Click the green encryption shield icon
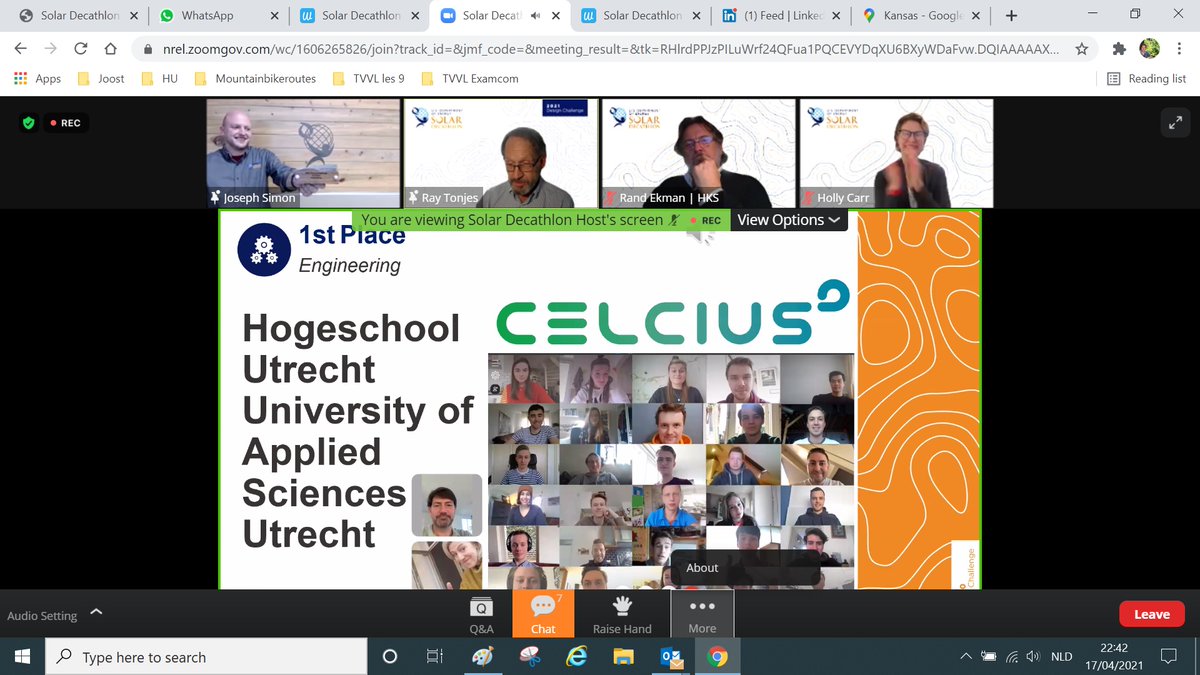 point(29,123)
